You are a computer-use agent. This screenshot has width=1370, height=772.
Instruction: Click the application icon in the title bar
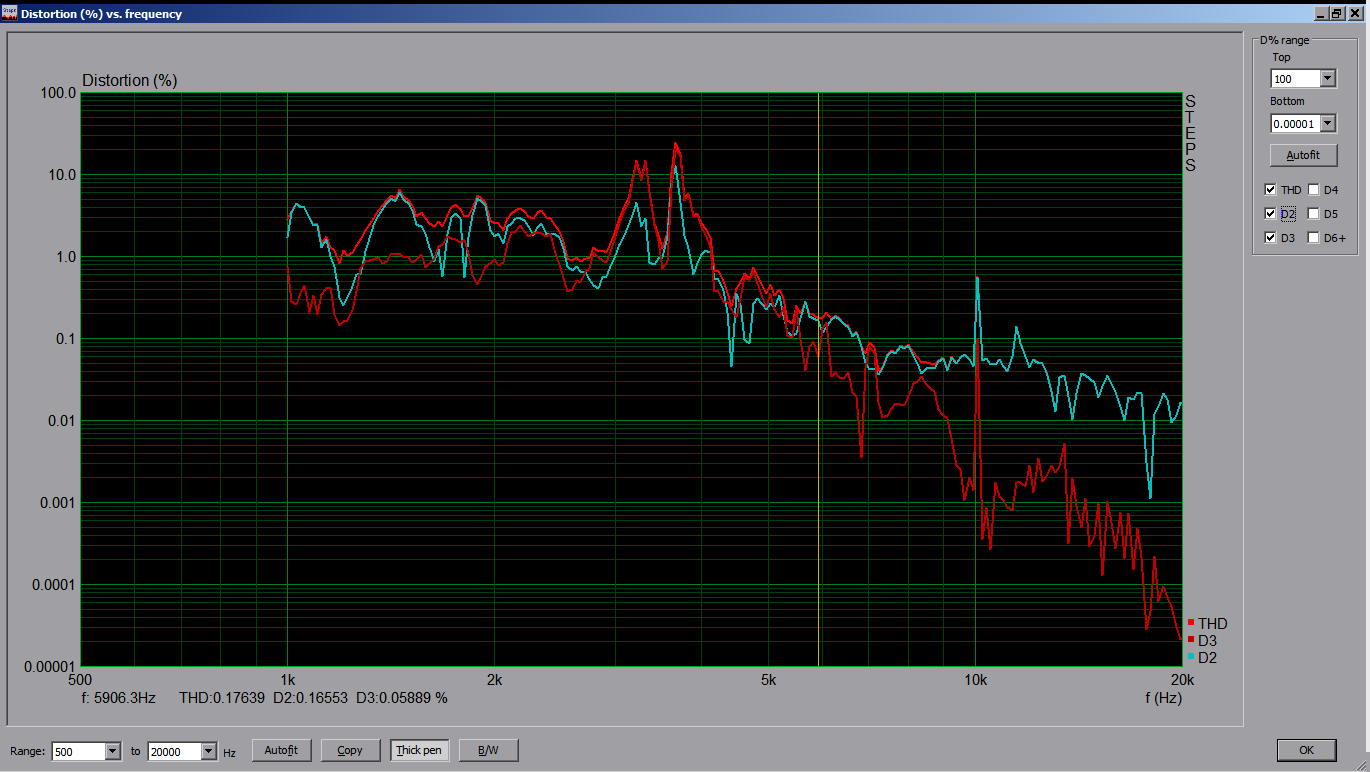tap(11, 14)
